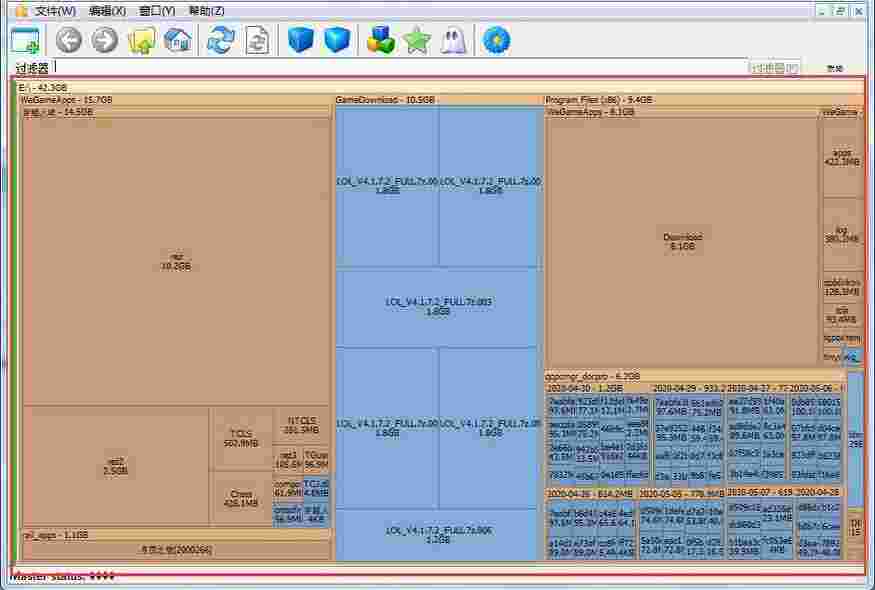The image size is (875, 590).
Task: Go forward with the right arrow icon
Action: [x=105, y=40]
